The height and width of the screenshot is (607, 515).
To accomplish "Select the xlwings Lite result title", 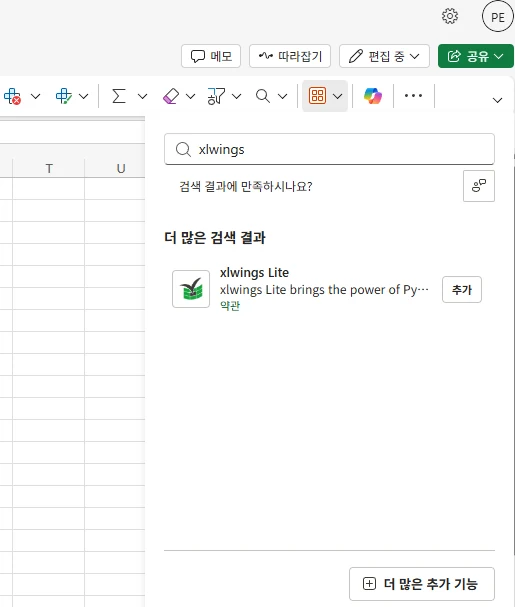I will click(x=254, y=273).
